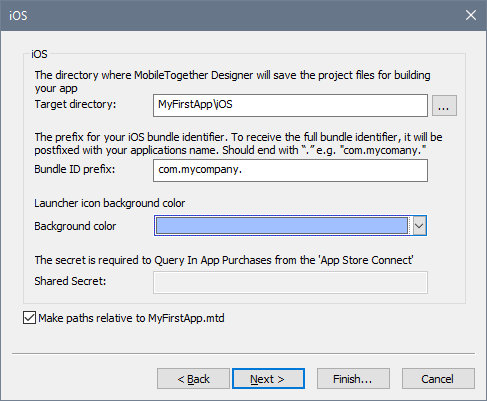
Task: Open the target directory browse button
Action: click(444, 106)
